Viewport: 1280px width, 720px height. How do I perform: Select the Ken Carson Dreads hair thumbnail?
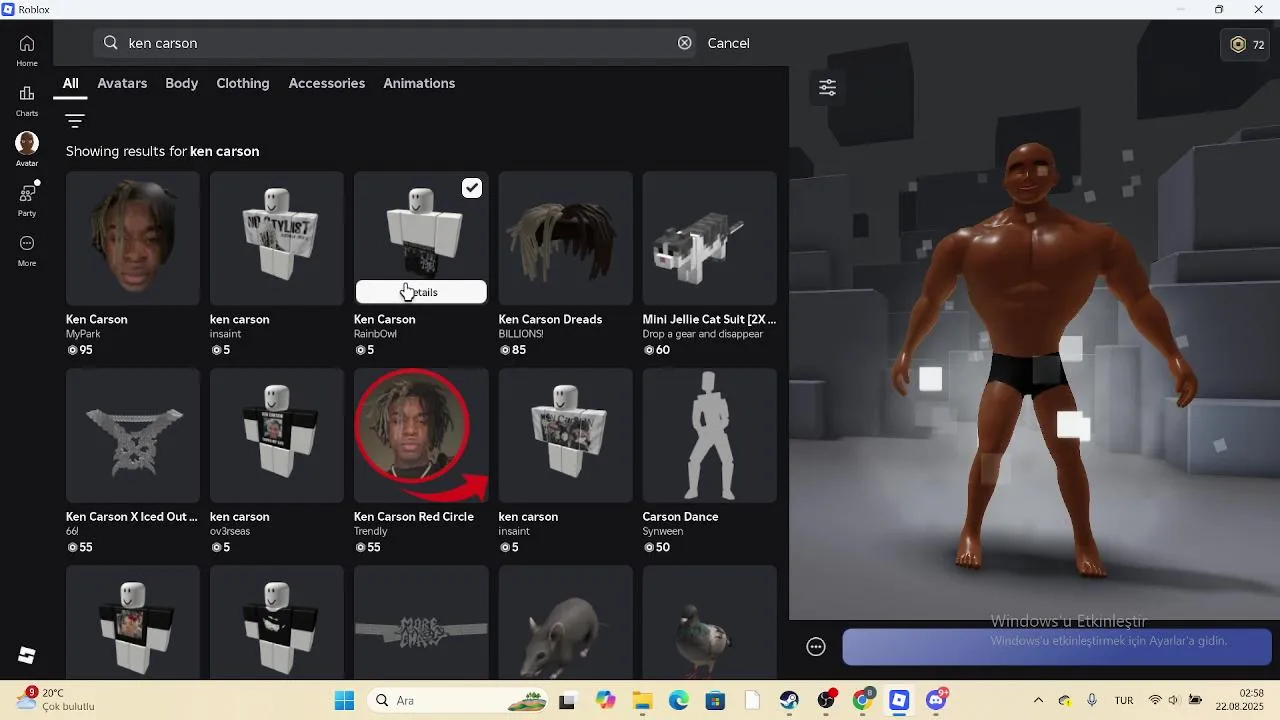(x=566, y=238)
